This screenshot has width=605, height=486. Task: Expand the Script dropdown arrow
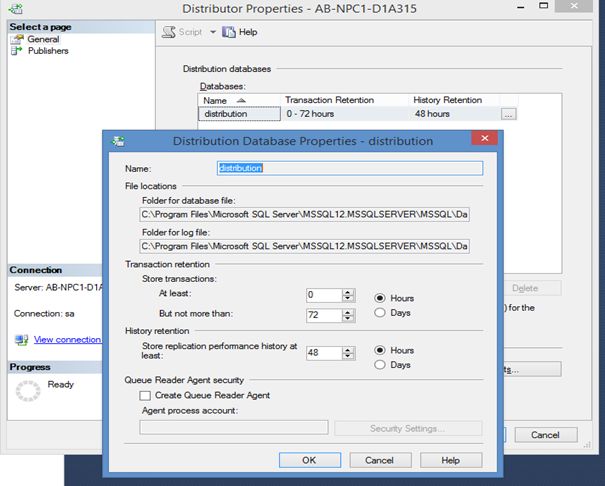pos(213,32)
